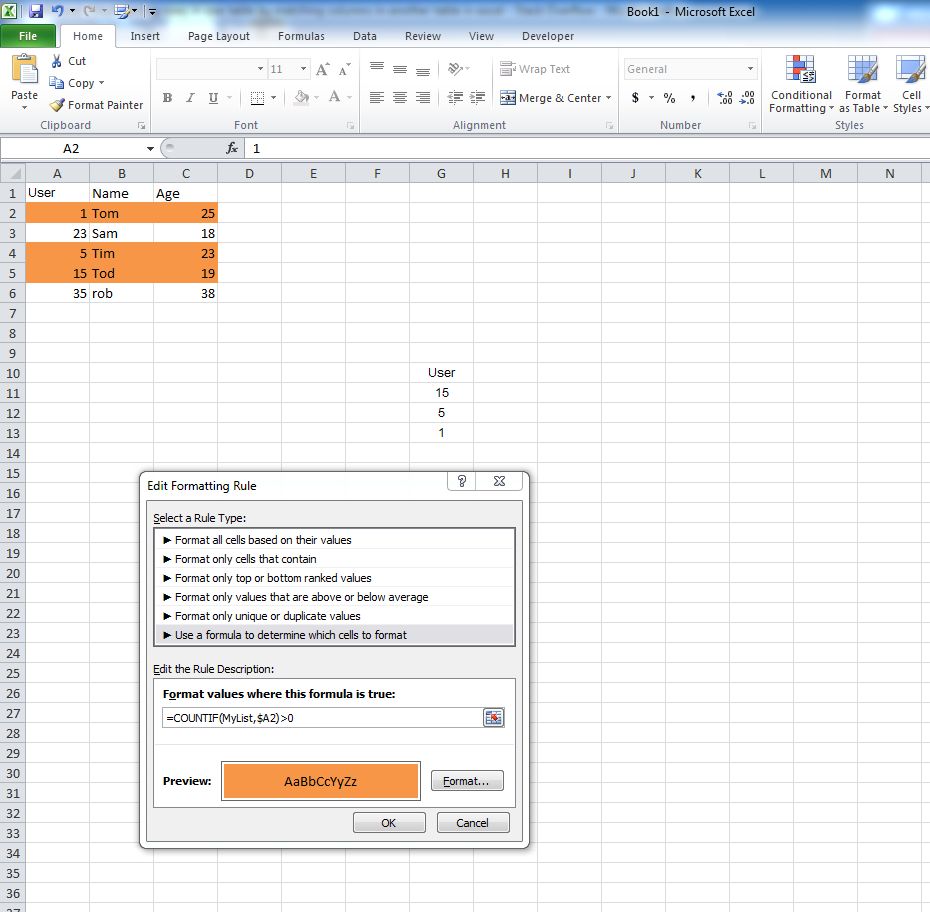Open Cell Styles gallery
Image resolution: width=930 pixels, height=912 pixels.
pyautogui.click(x=910, y=84)
